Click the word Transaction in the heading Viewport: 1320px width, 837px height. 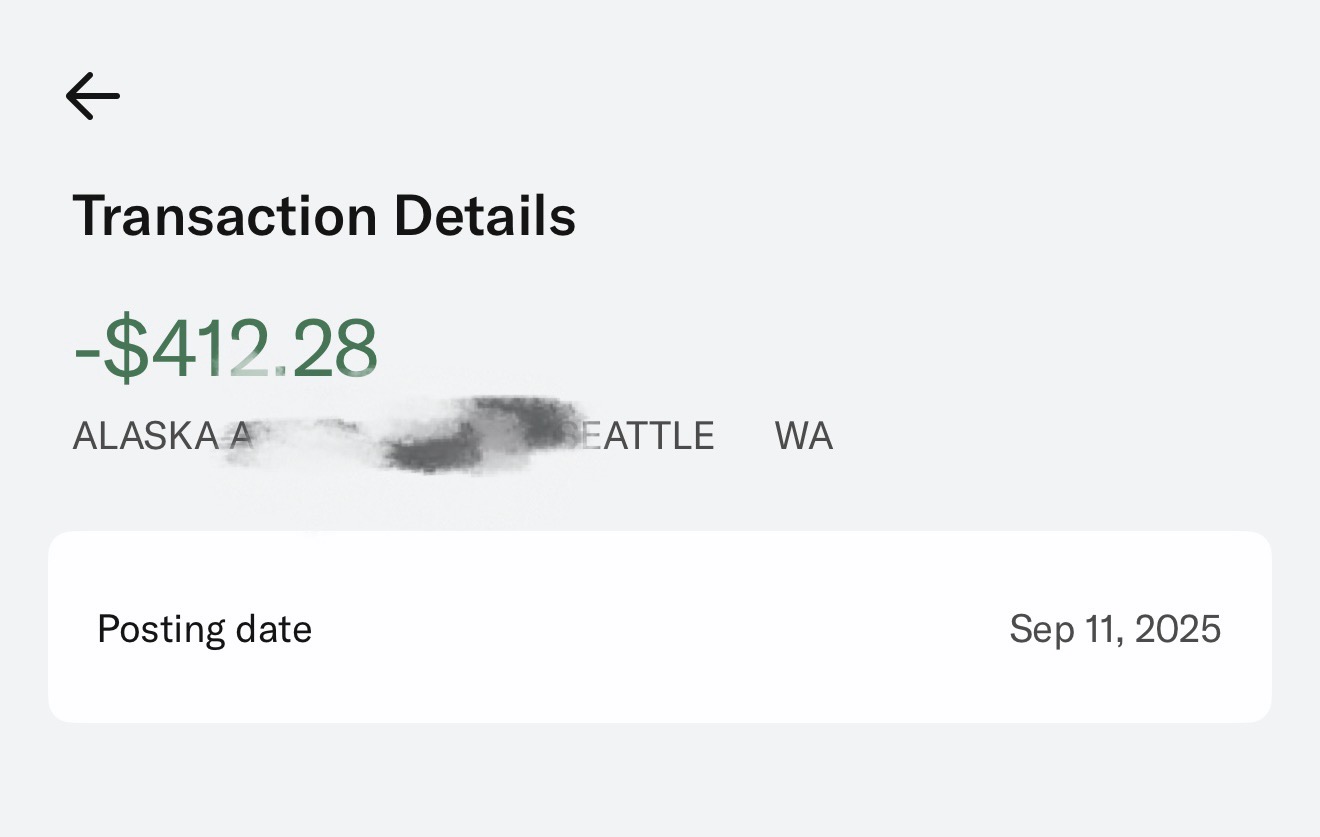point(225,216)
